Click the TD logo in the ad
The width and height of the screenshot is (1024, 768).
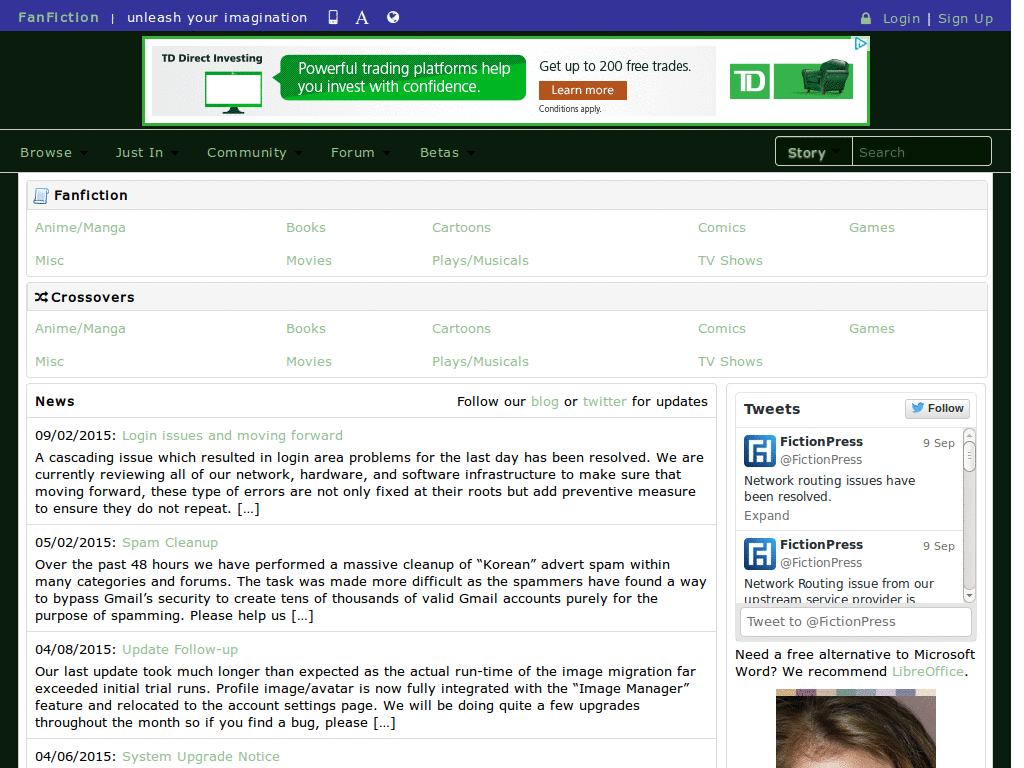point(750,82)
